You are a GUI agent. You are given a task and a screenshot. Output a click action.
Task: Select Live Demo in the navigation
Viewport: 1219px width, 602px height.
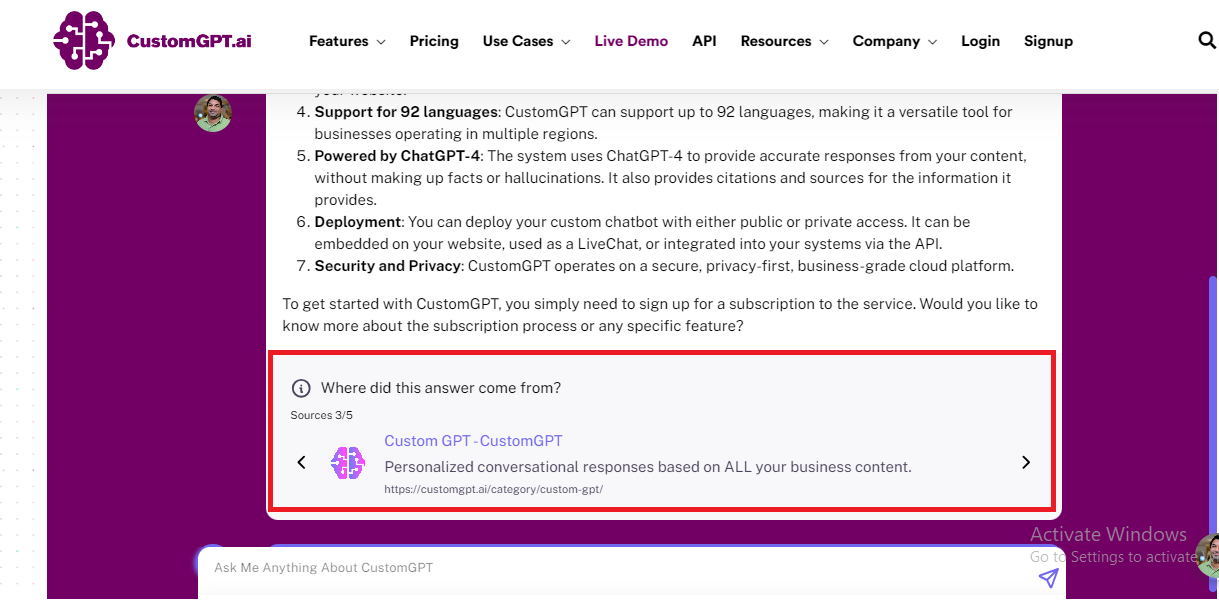pyautogui.click(x=631, y=41)
